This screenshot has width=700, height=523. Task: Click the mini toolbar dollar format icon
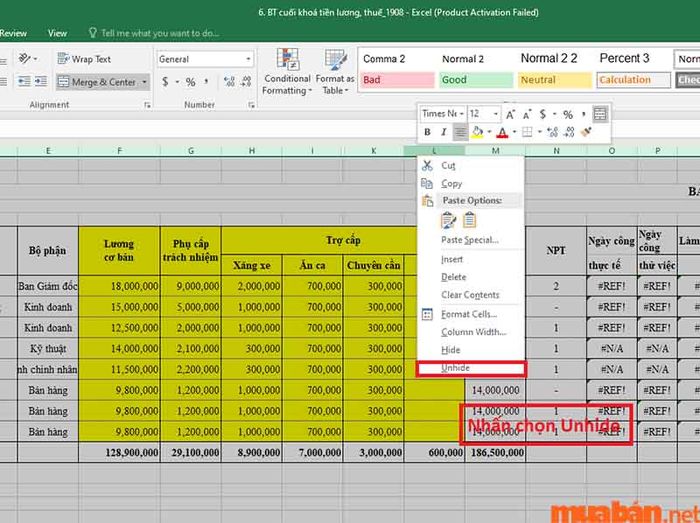point(543,114)
